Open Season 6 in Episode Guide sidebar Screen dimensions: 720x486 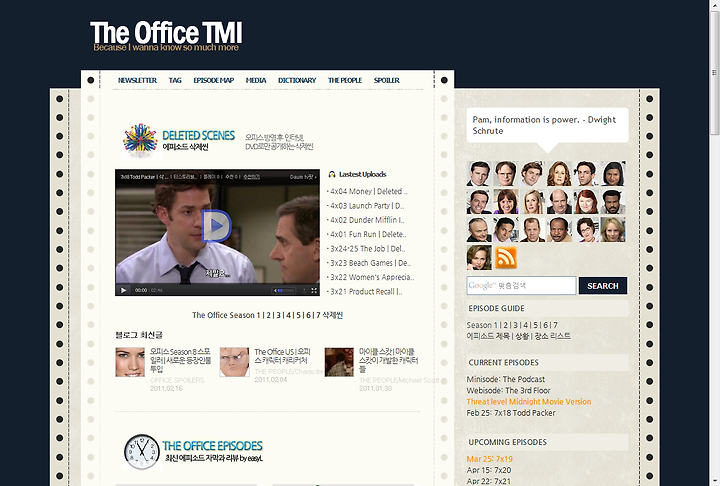[546, 325]
